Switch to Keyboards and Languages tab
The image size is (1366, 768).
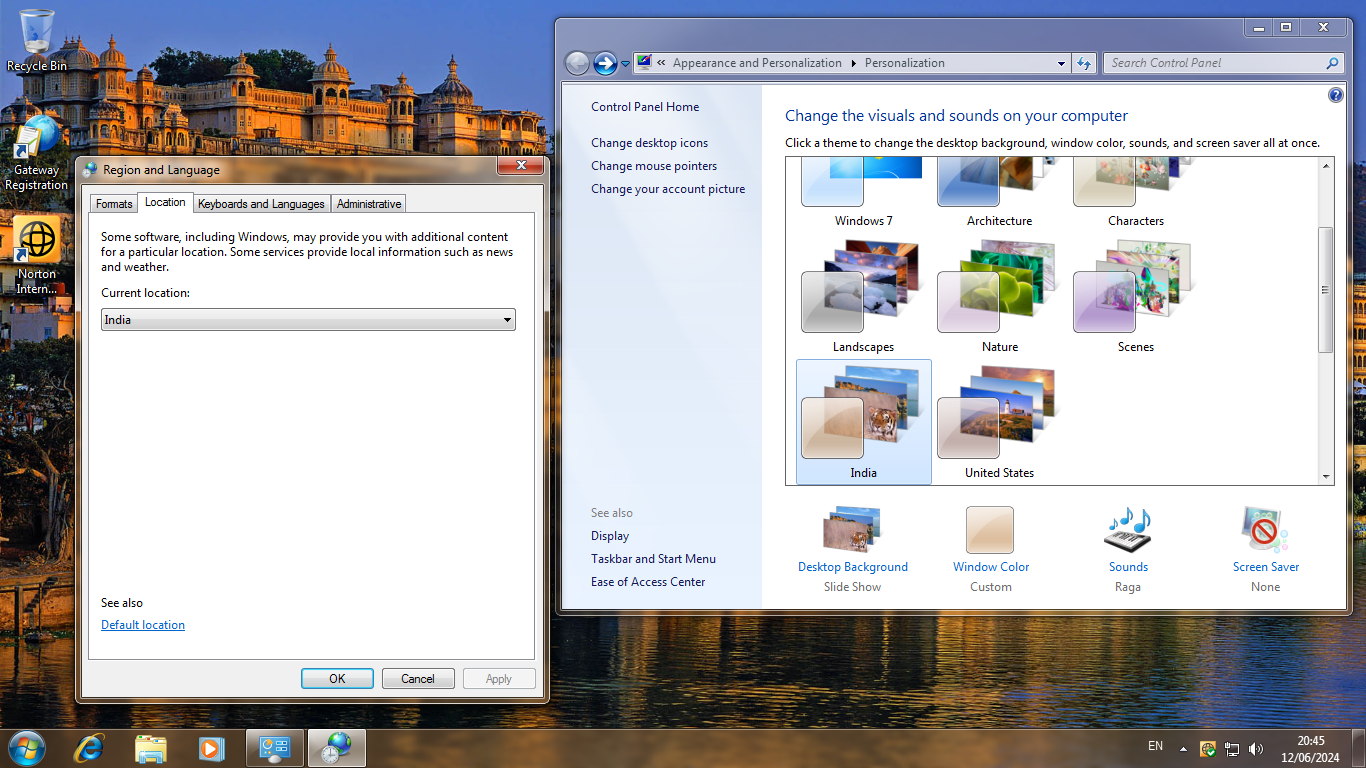(x=261, y=204)
